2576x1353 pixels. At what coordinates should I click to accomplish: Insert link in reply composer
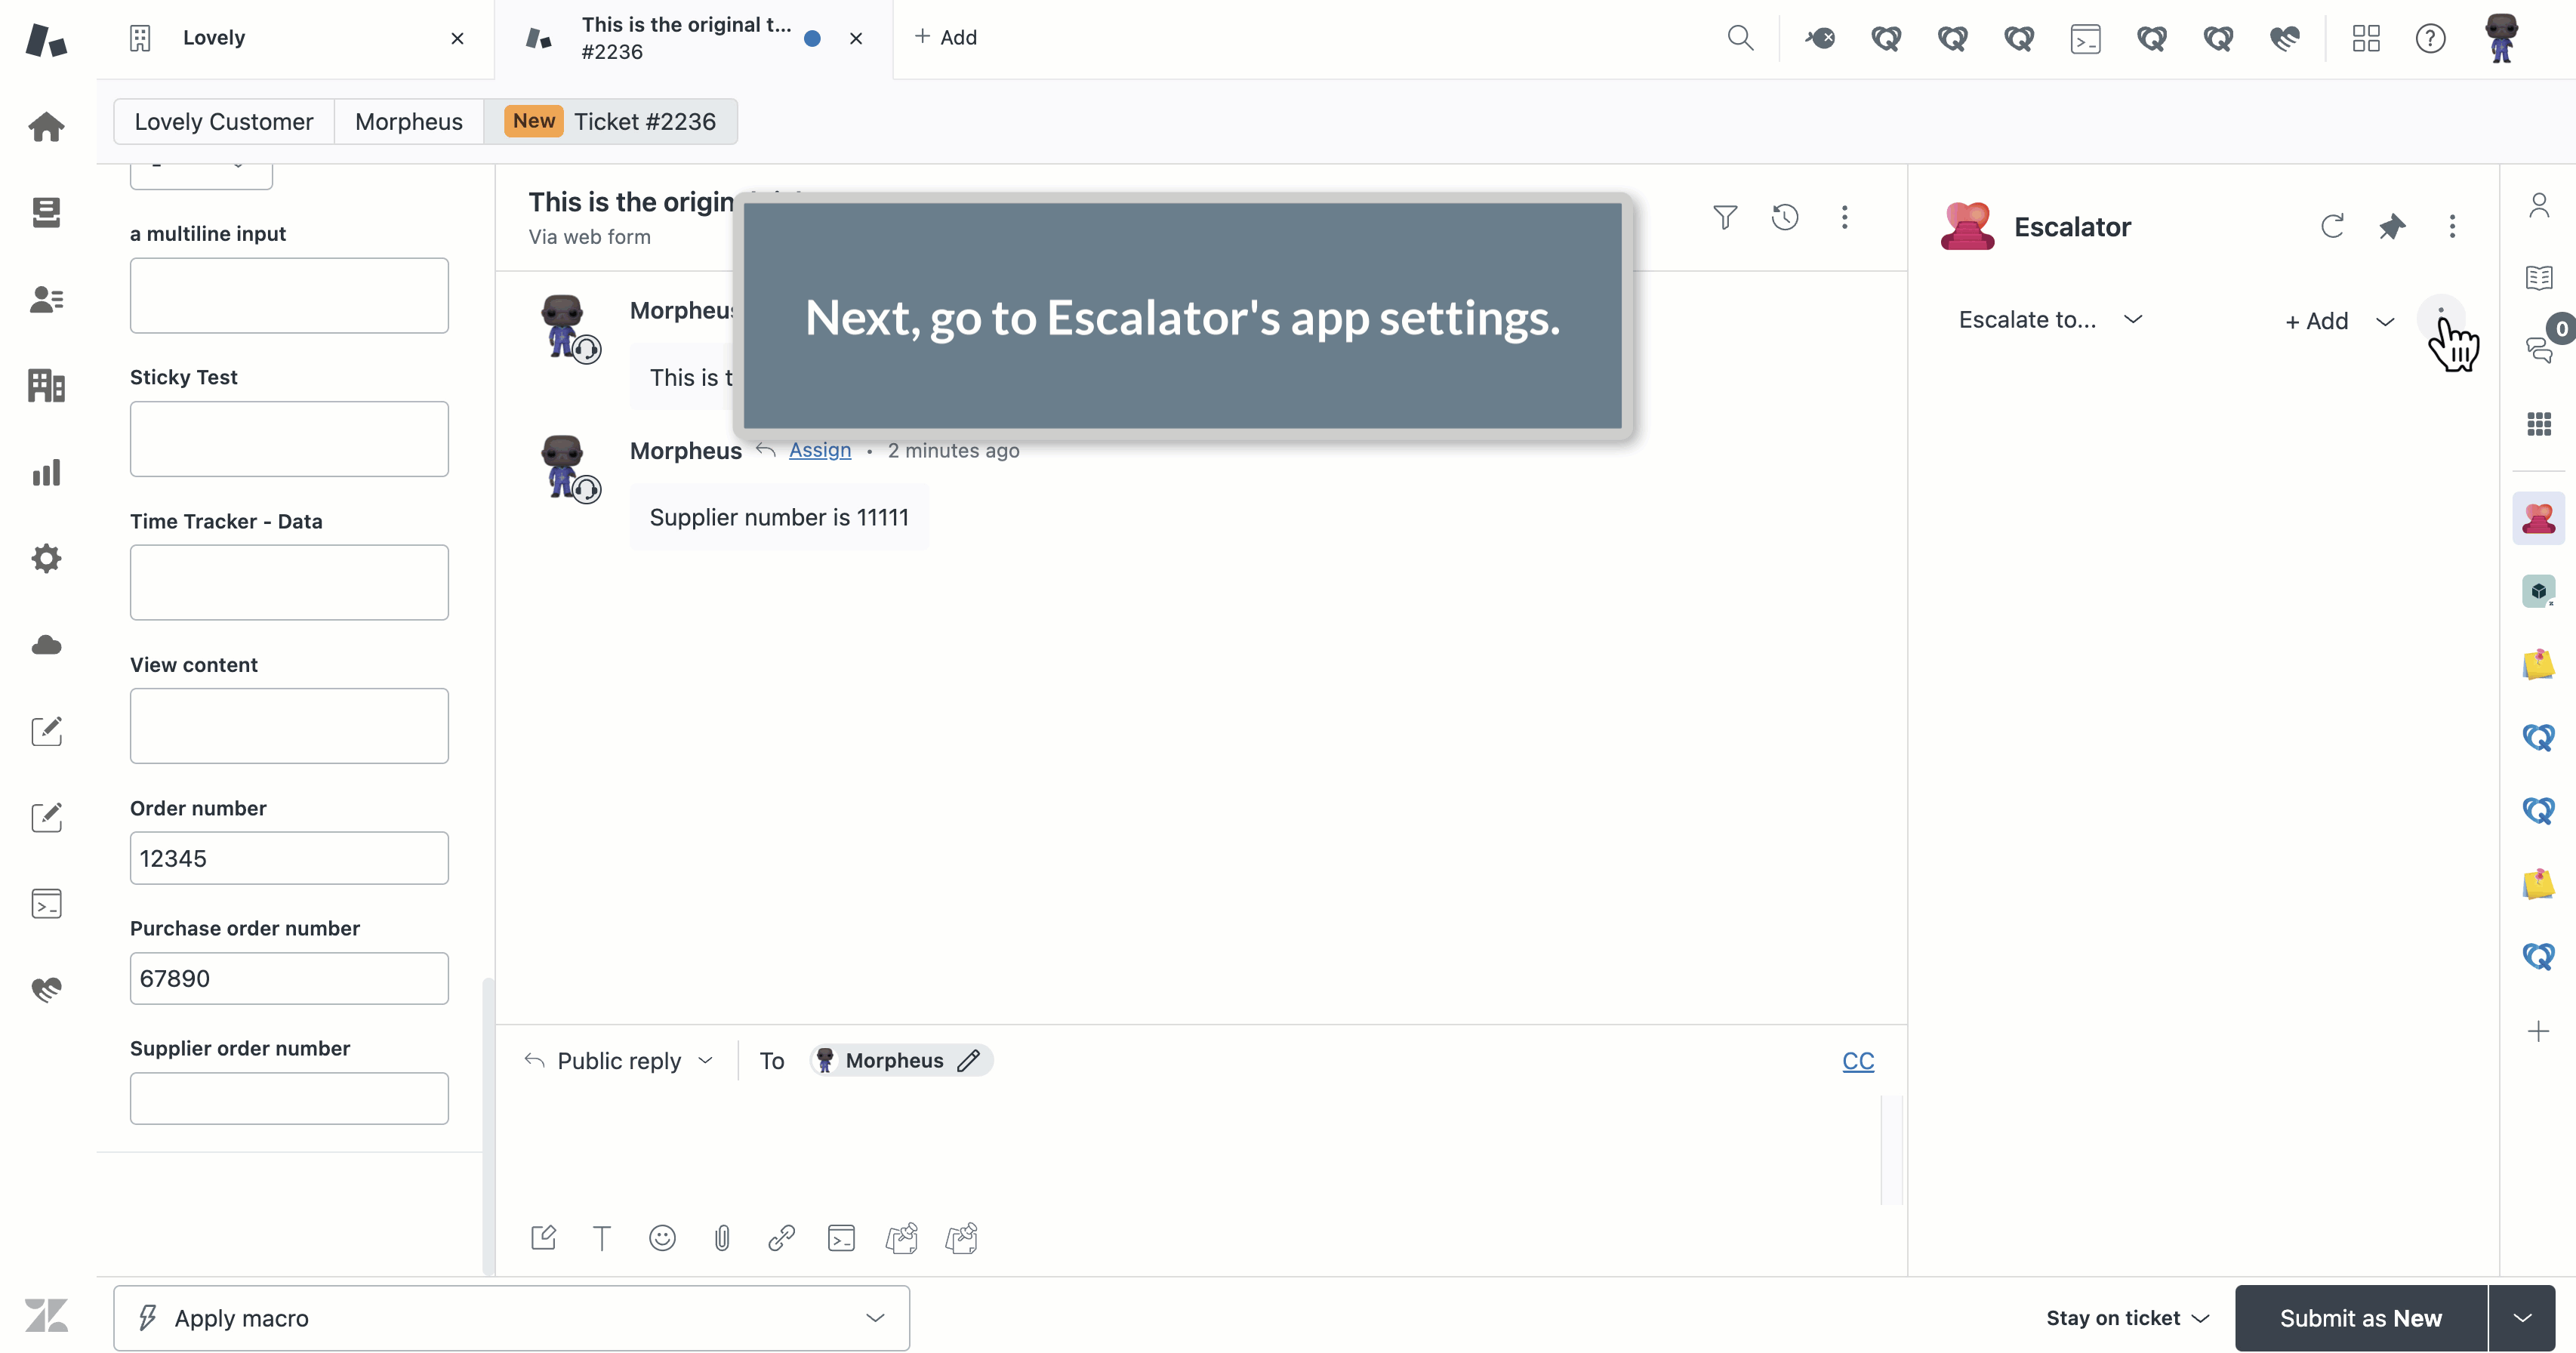point(782,1238)
